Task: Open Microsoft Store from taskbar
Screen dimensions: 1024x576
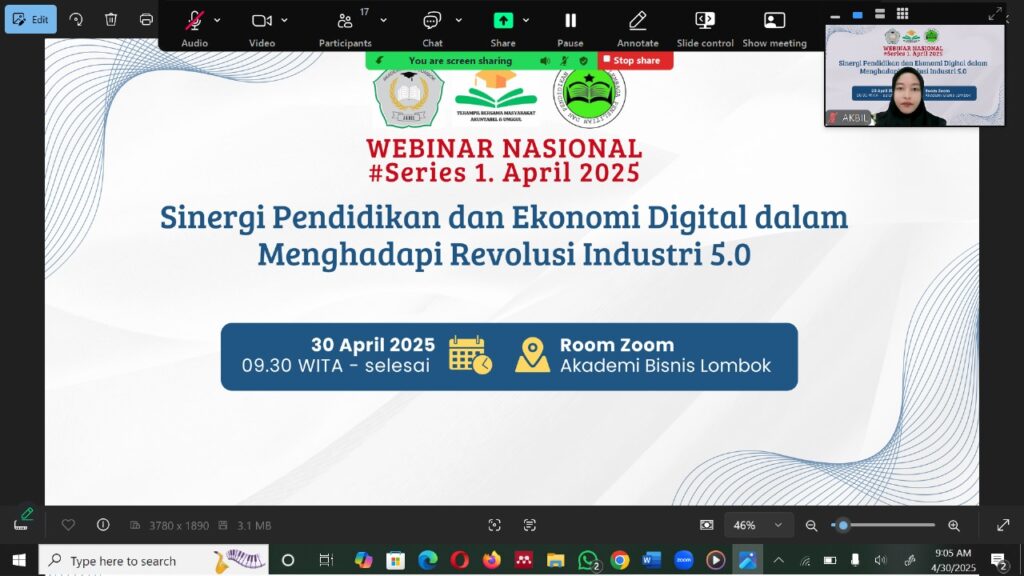Action: (x=395, y=560)
